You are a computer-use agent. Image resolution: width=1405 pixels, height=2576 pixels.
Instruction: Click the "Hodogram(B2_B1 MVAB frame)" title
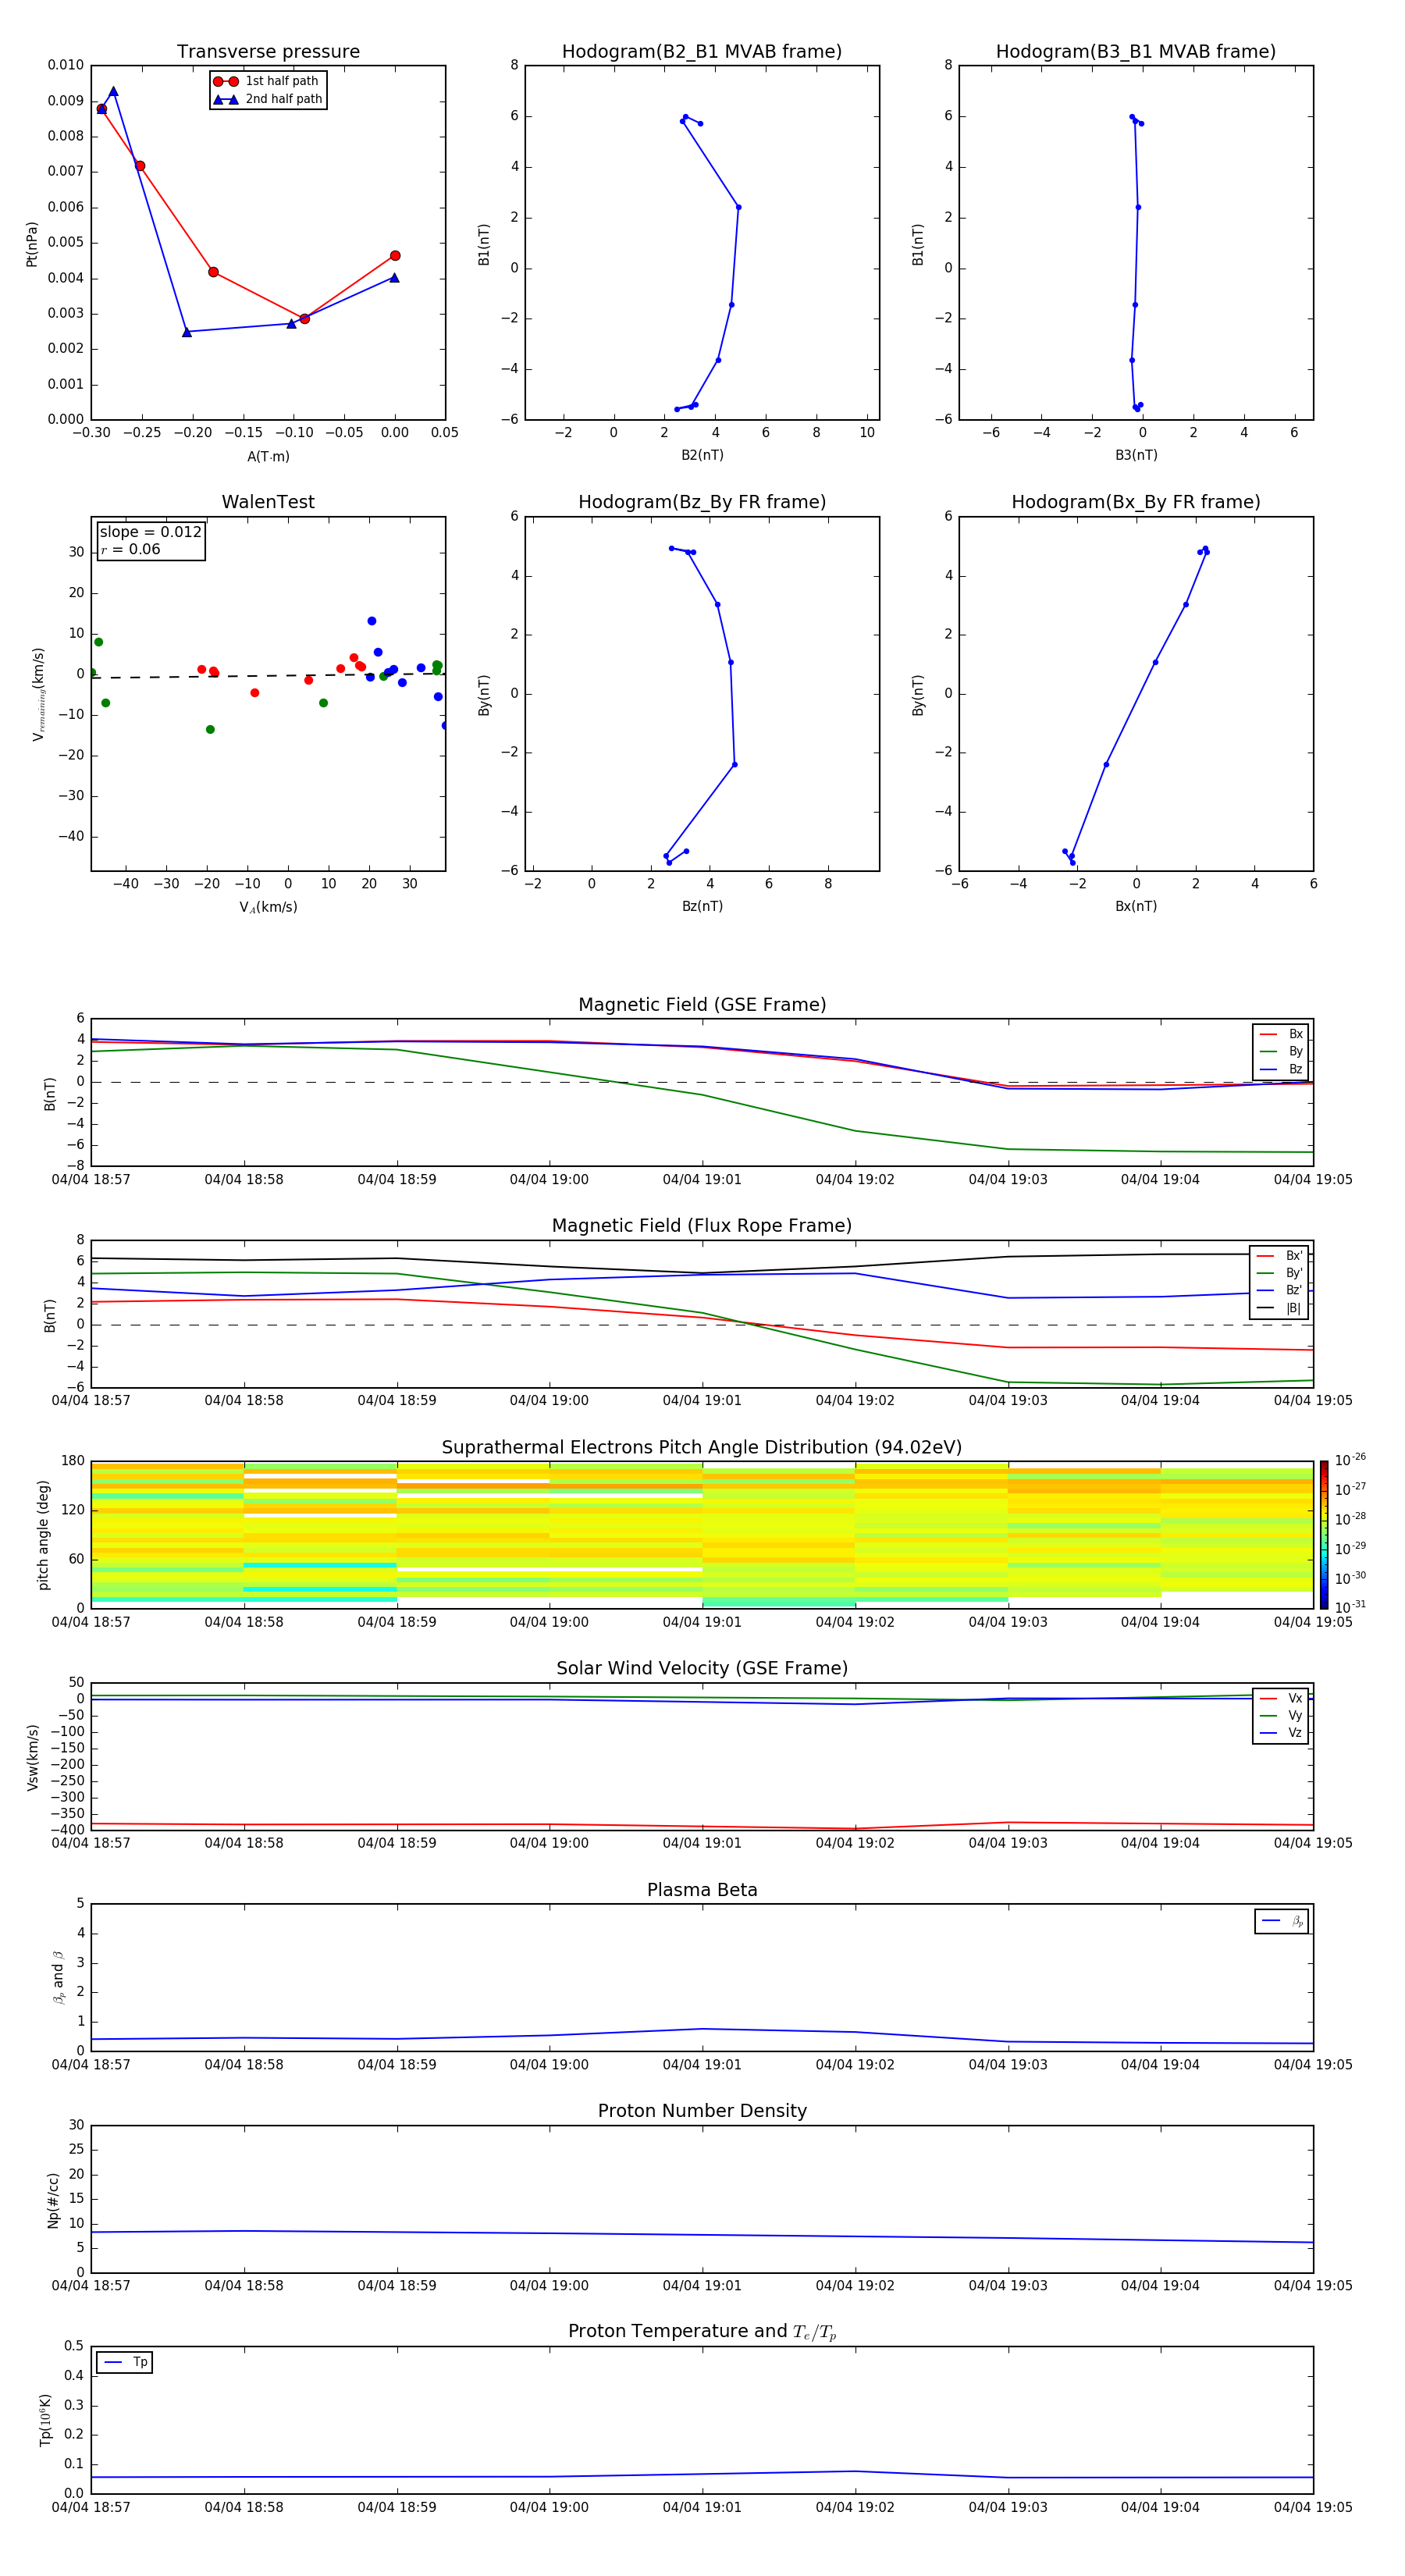coord(702,51)
